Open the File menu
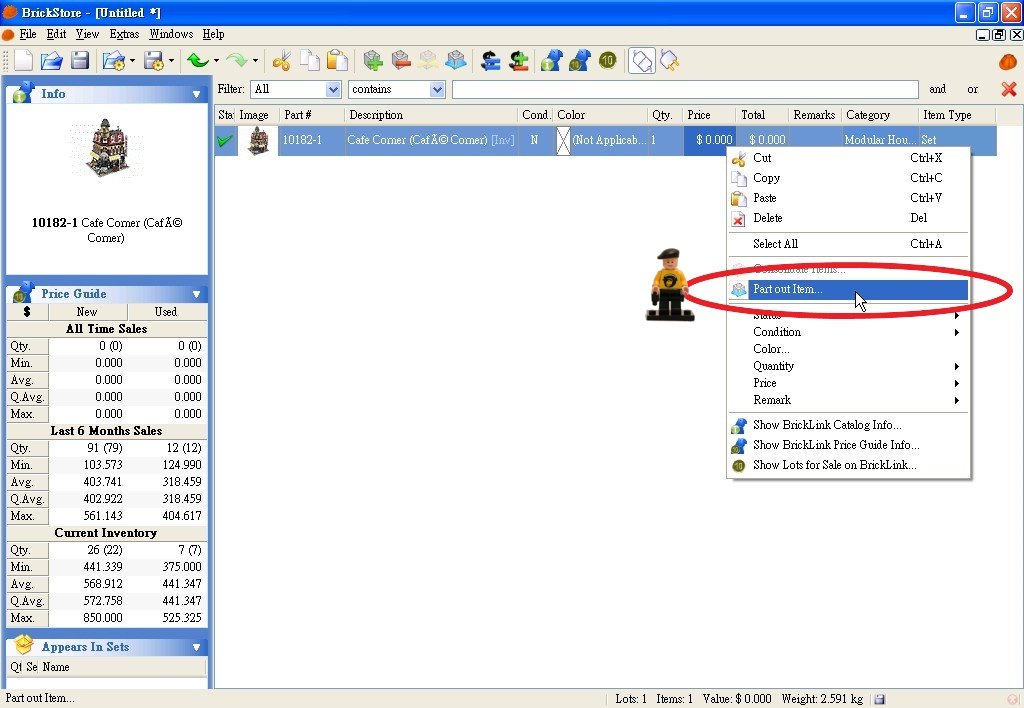This screenshot has height=708, width=1024. (x=27, y=34)
